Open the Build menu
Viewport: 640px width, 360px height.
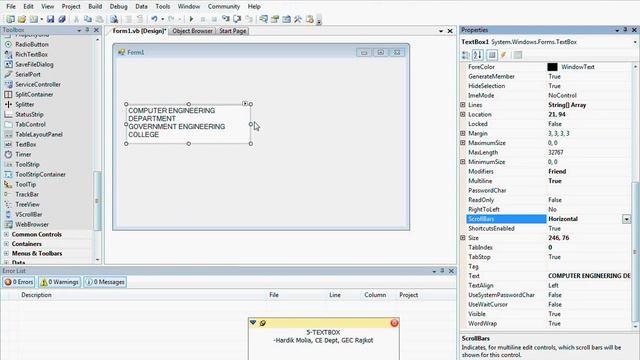click(95, 7)
